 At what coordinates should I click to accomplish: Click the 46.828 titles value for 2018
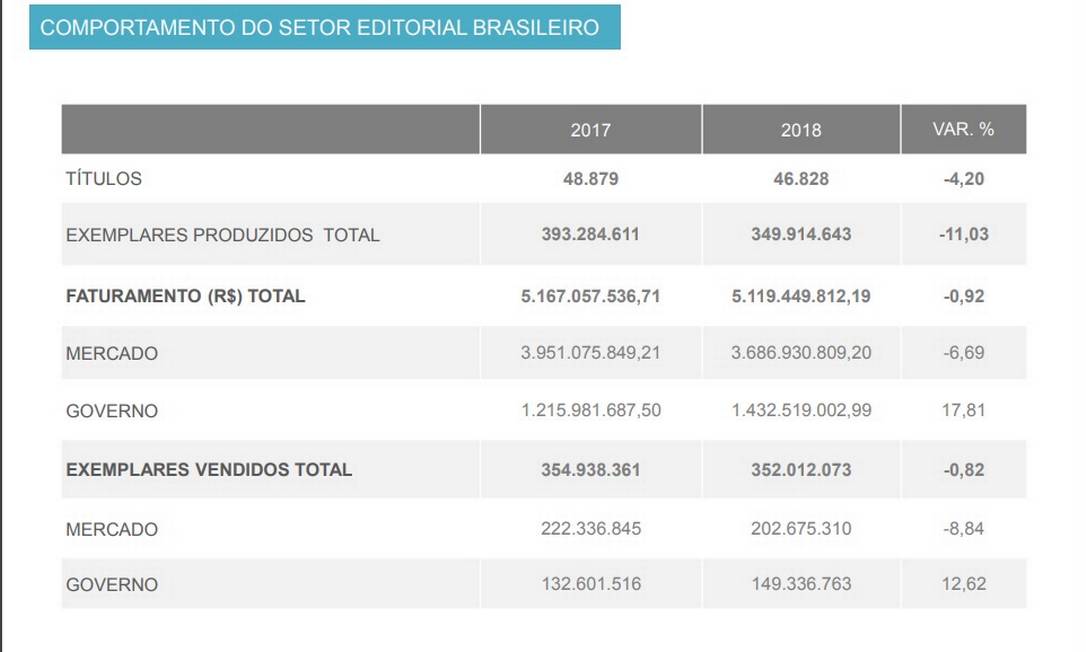coord(800,179)
